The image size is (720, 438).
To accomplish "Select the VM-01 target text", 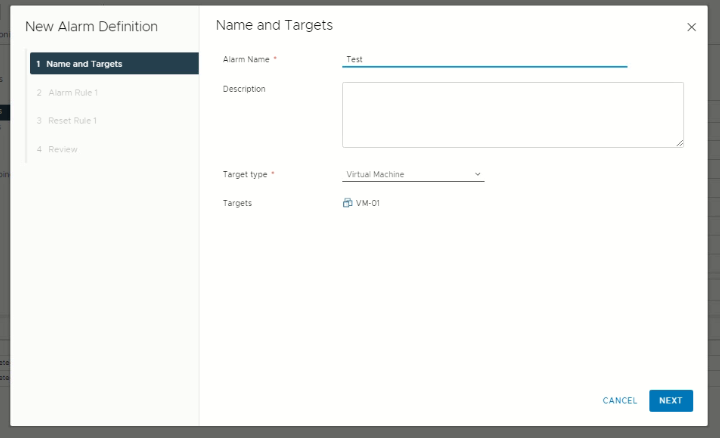I will 368,203.
